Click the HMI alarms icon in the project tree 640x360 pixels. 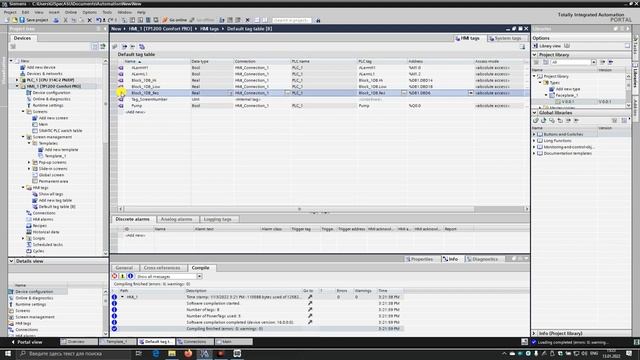29,219
